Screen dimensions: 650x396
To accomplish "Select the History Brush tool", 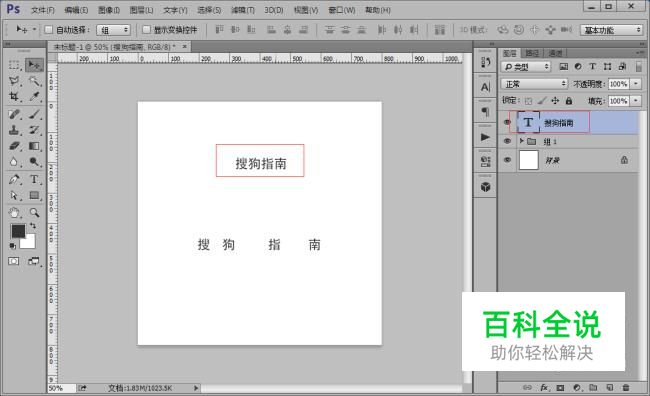I will coord(34,130).
